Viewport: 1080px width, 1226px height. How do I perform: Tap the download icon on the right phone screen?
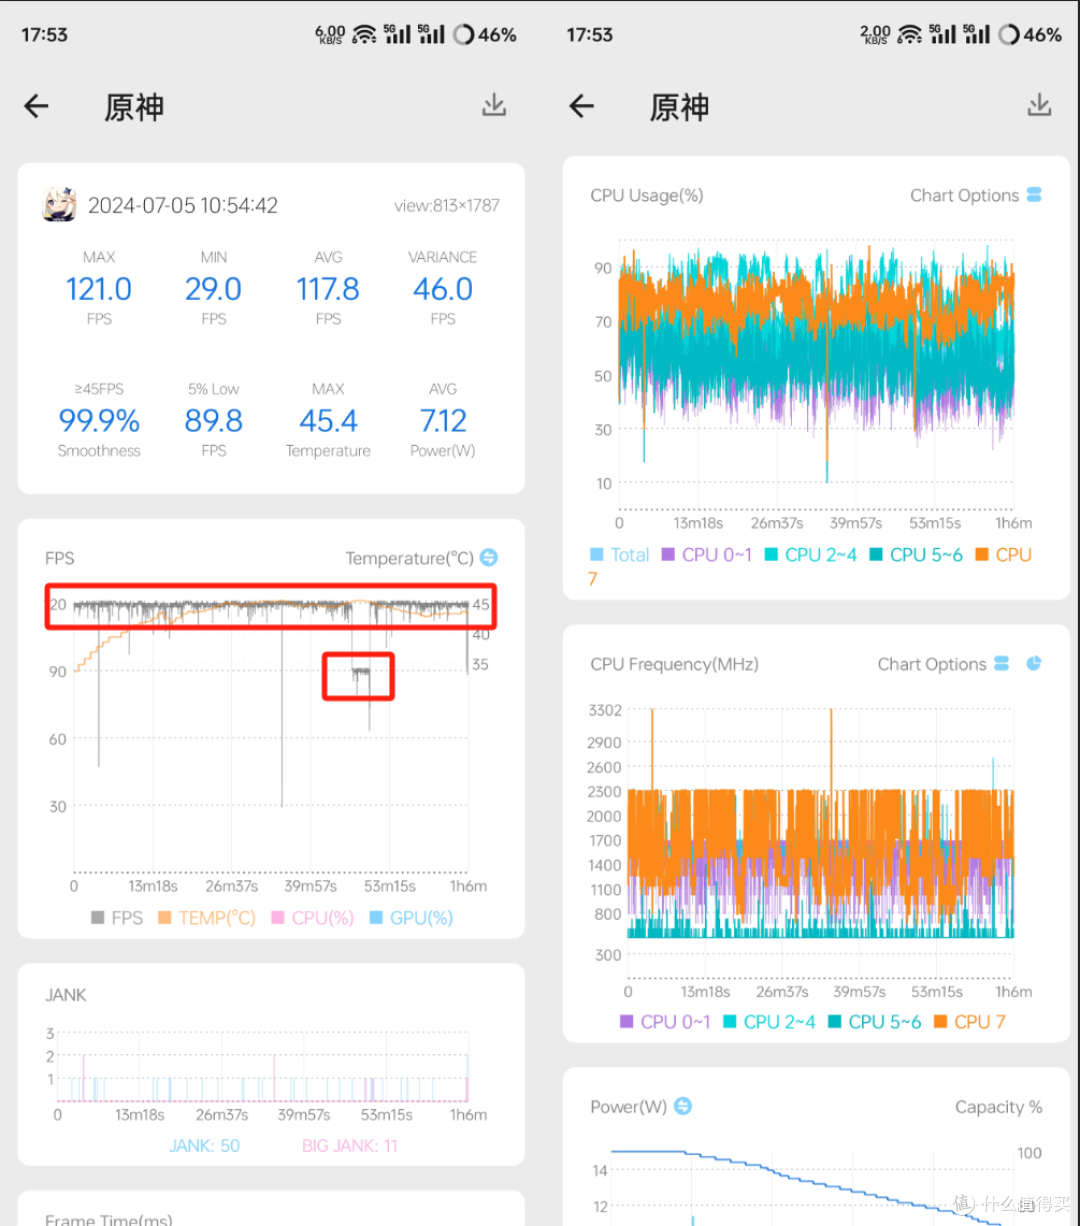point(1040,106)
